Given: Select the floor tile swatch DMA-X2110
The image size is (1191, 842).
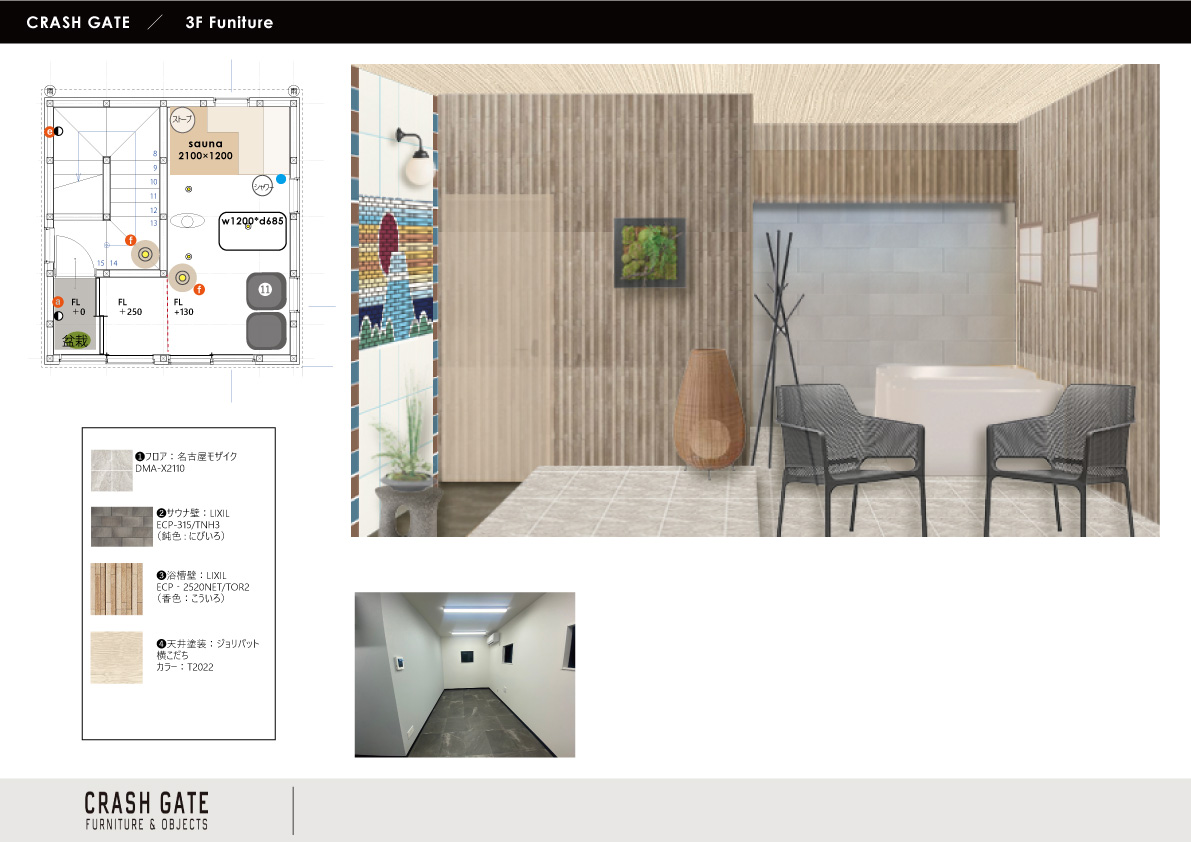Looking at the screenshot, I should click(x=110, y=470).
